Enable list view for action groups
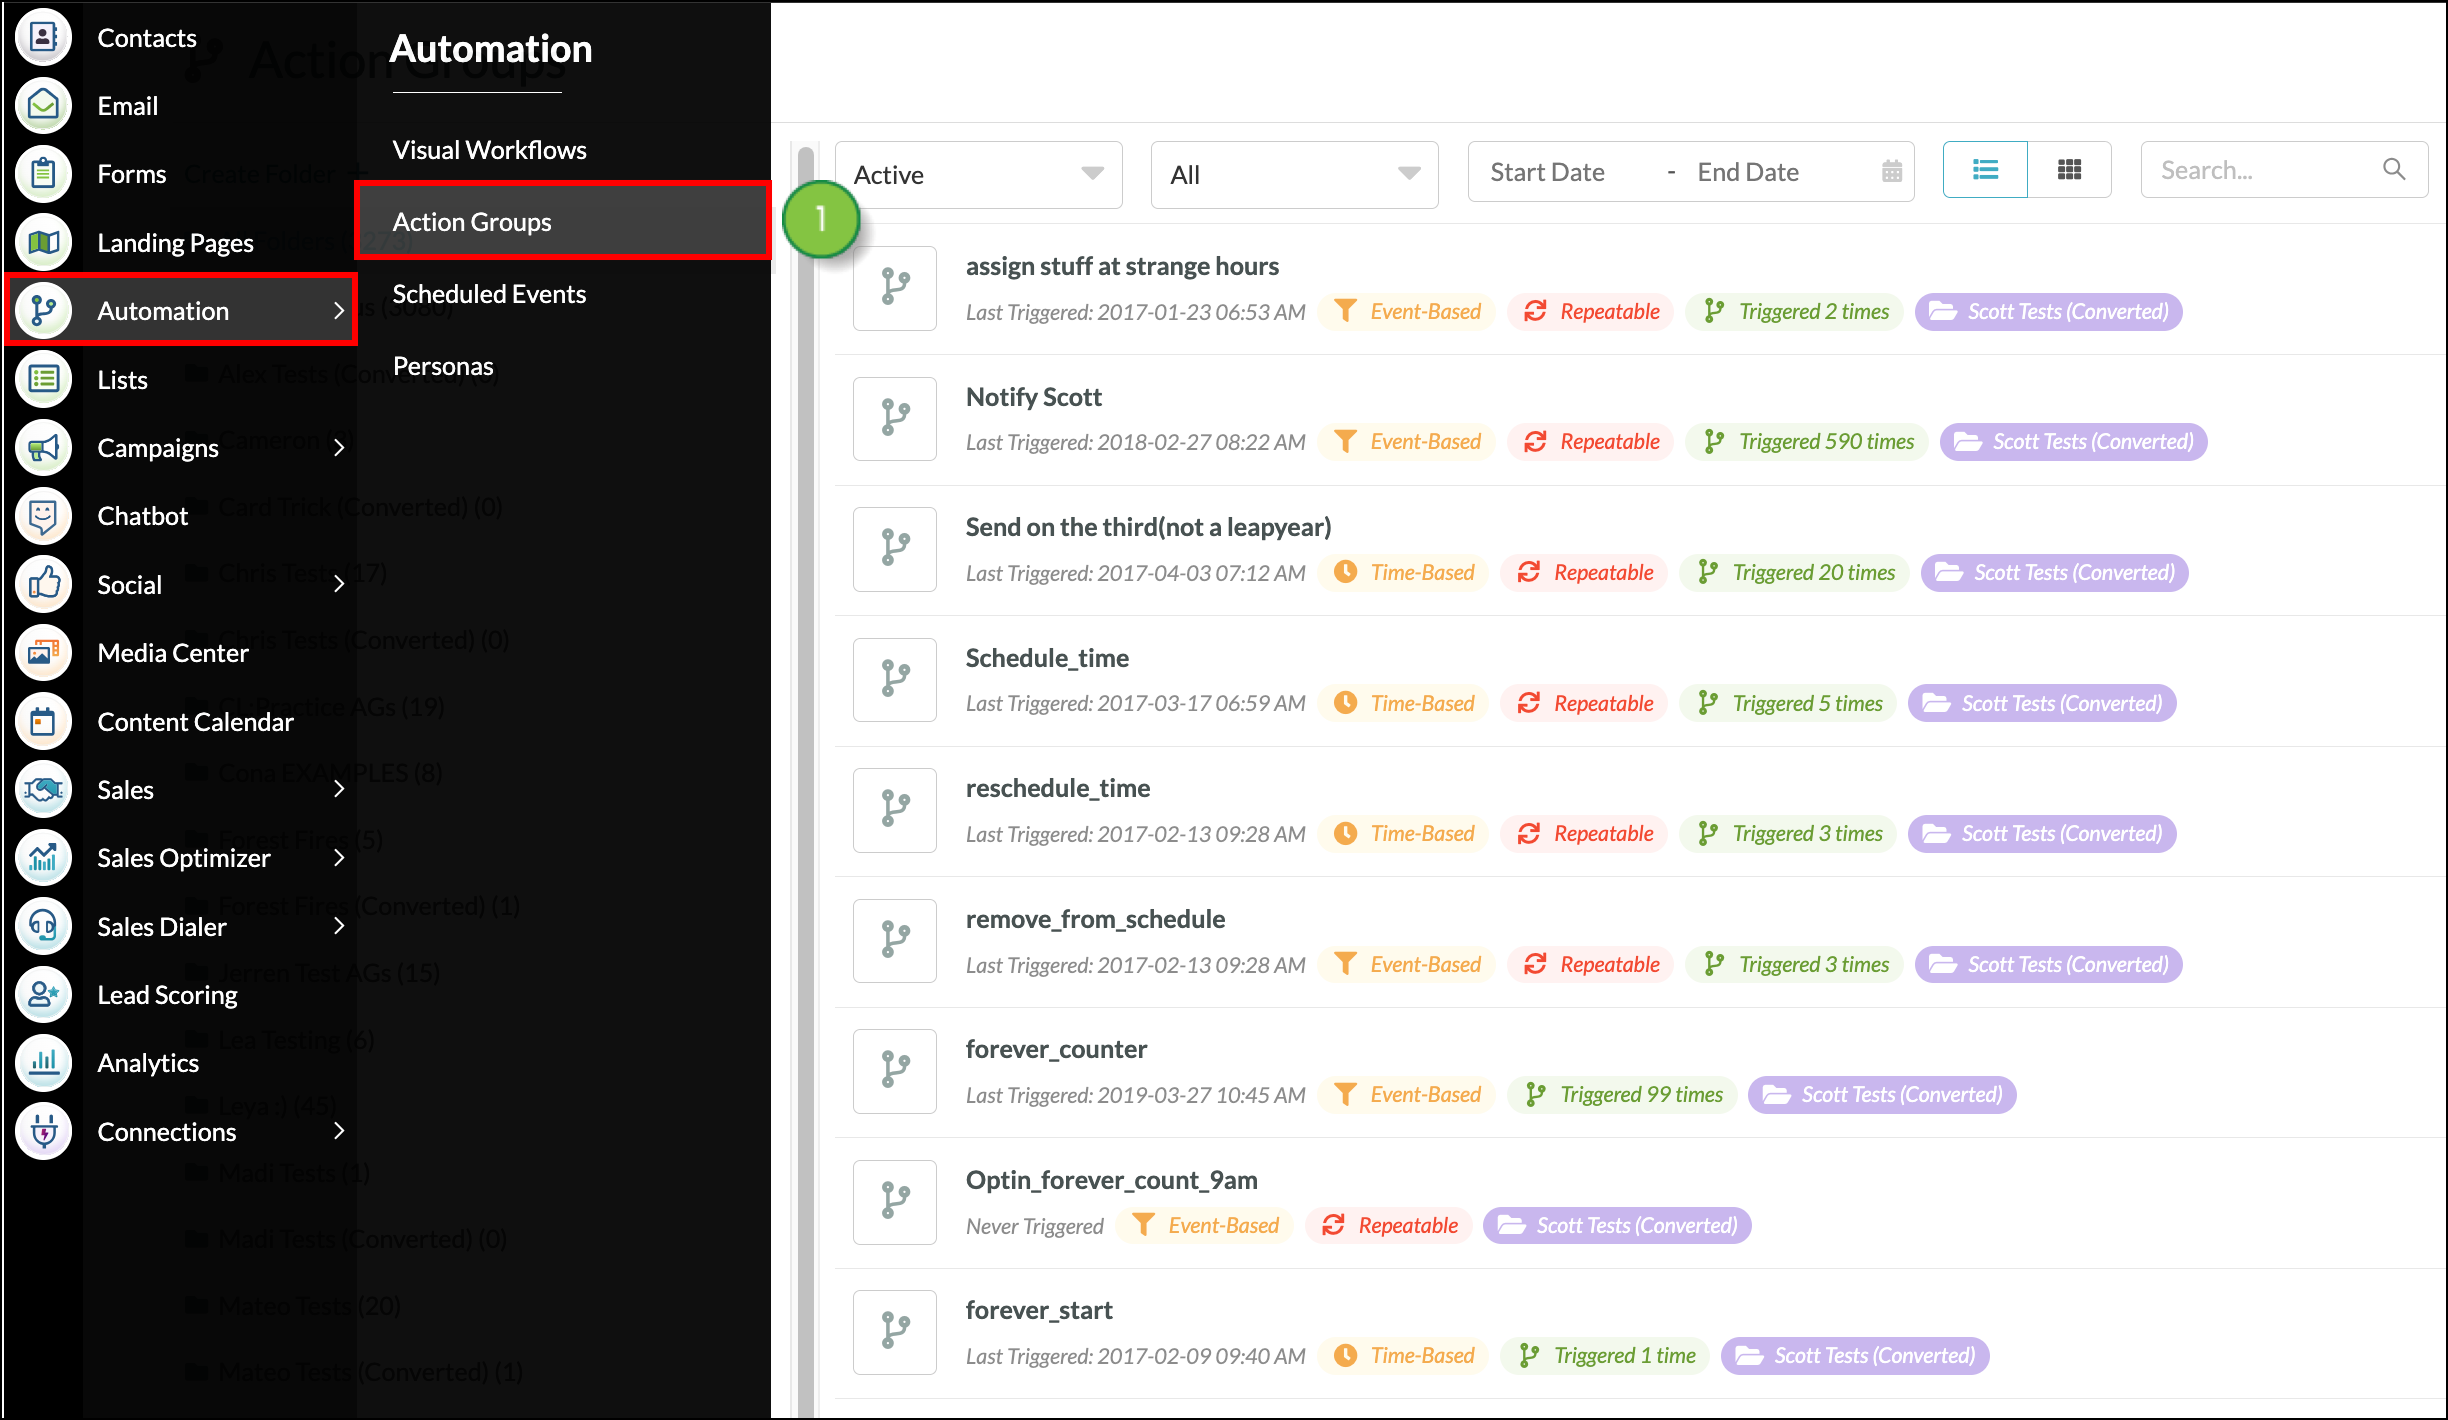The height and width of the screenshot is (1420, 2448). (x=1984, y=169)
